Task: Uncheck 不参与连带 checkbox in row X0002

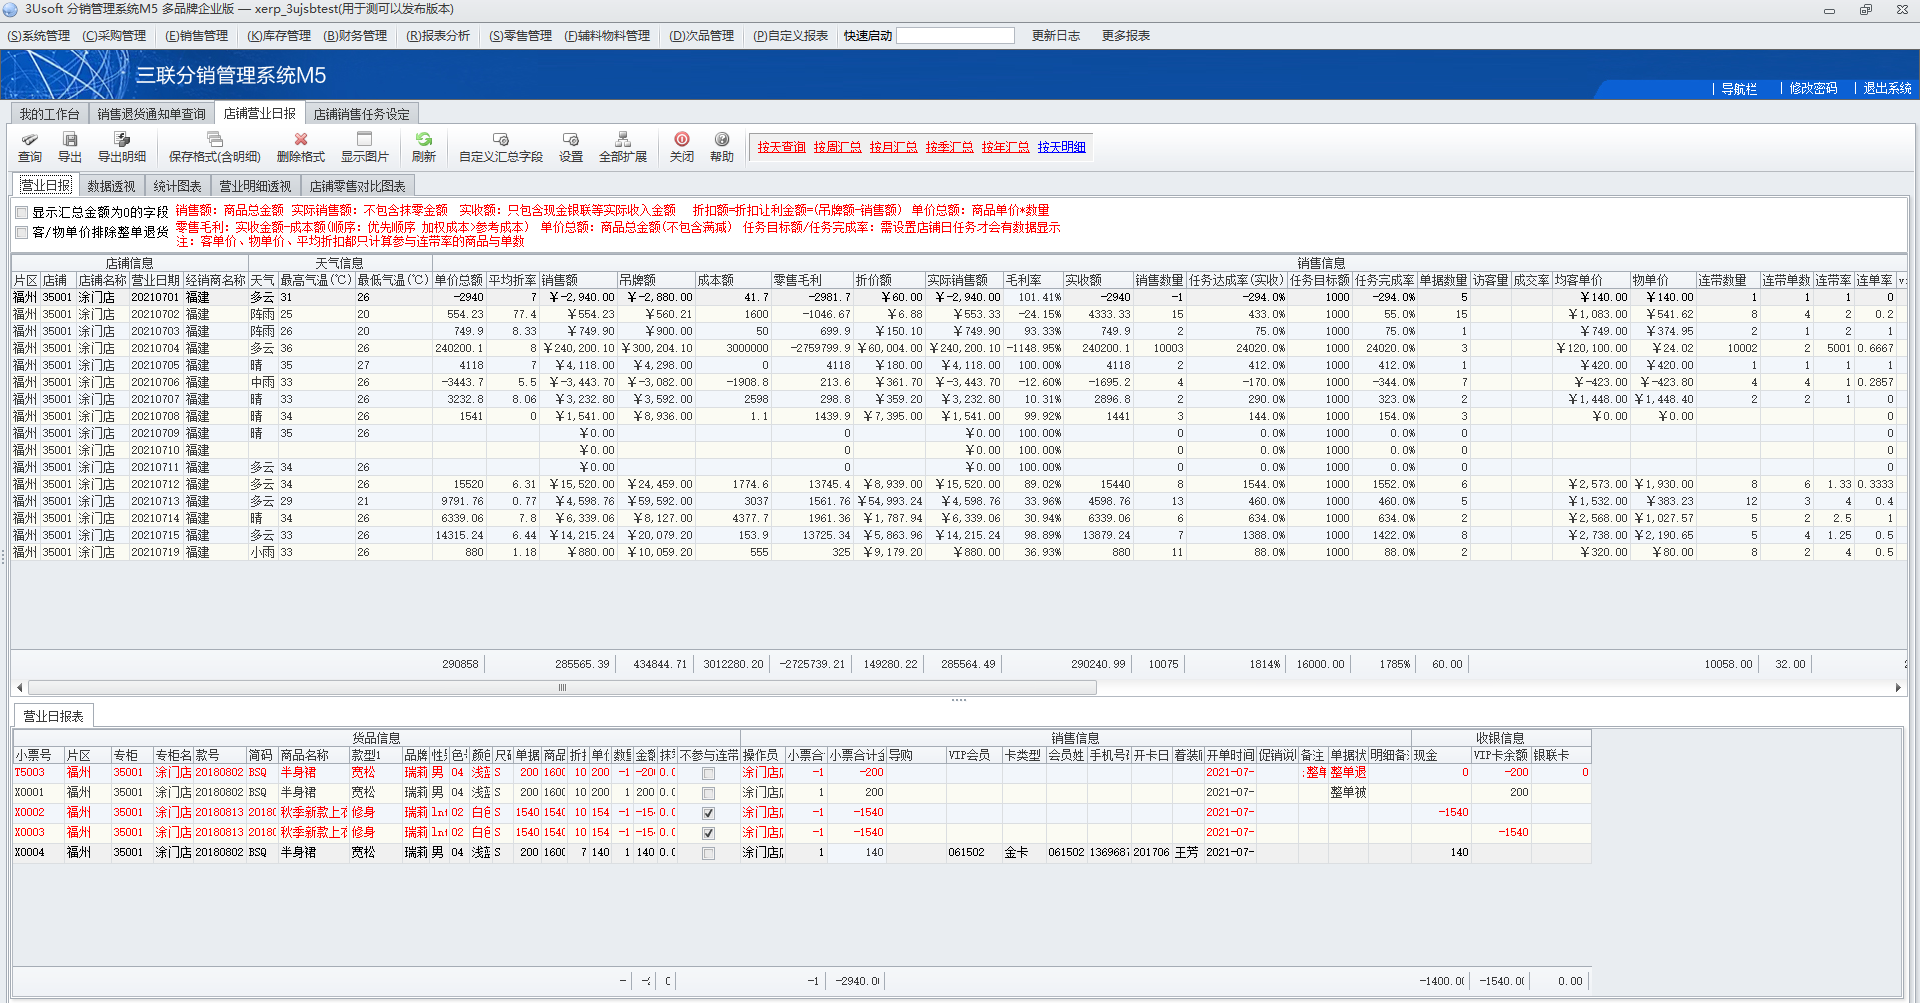Action: tap(709, 813)
